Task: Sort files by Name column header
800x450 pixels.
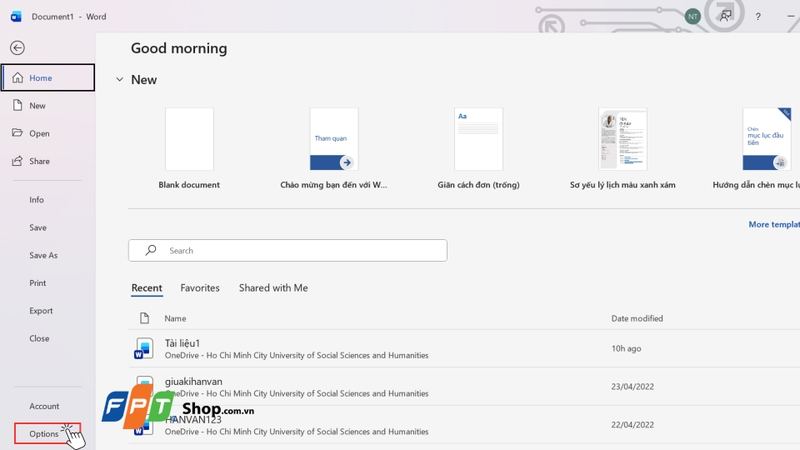Action: pos(175,318)
